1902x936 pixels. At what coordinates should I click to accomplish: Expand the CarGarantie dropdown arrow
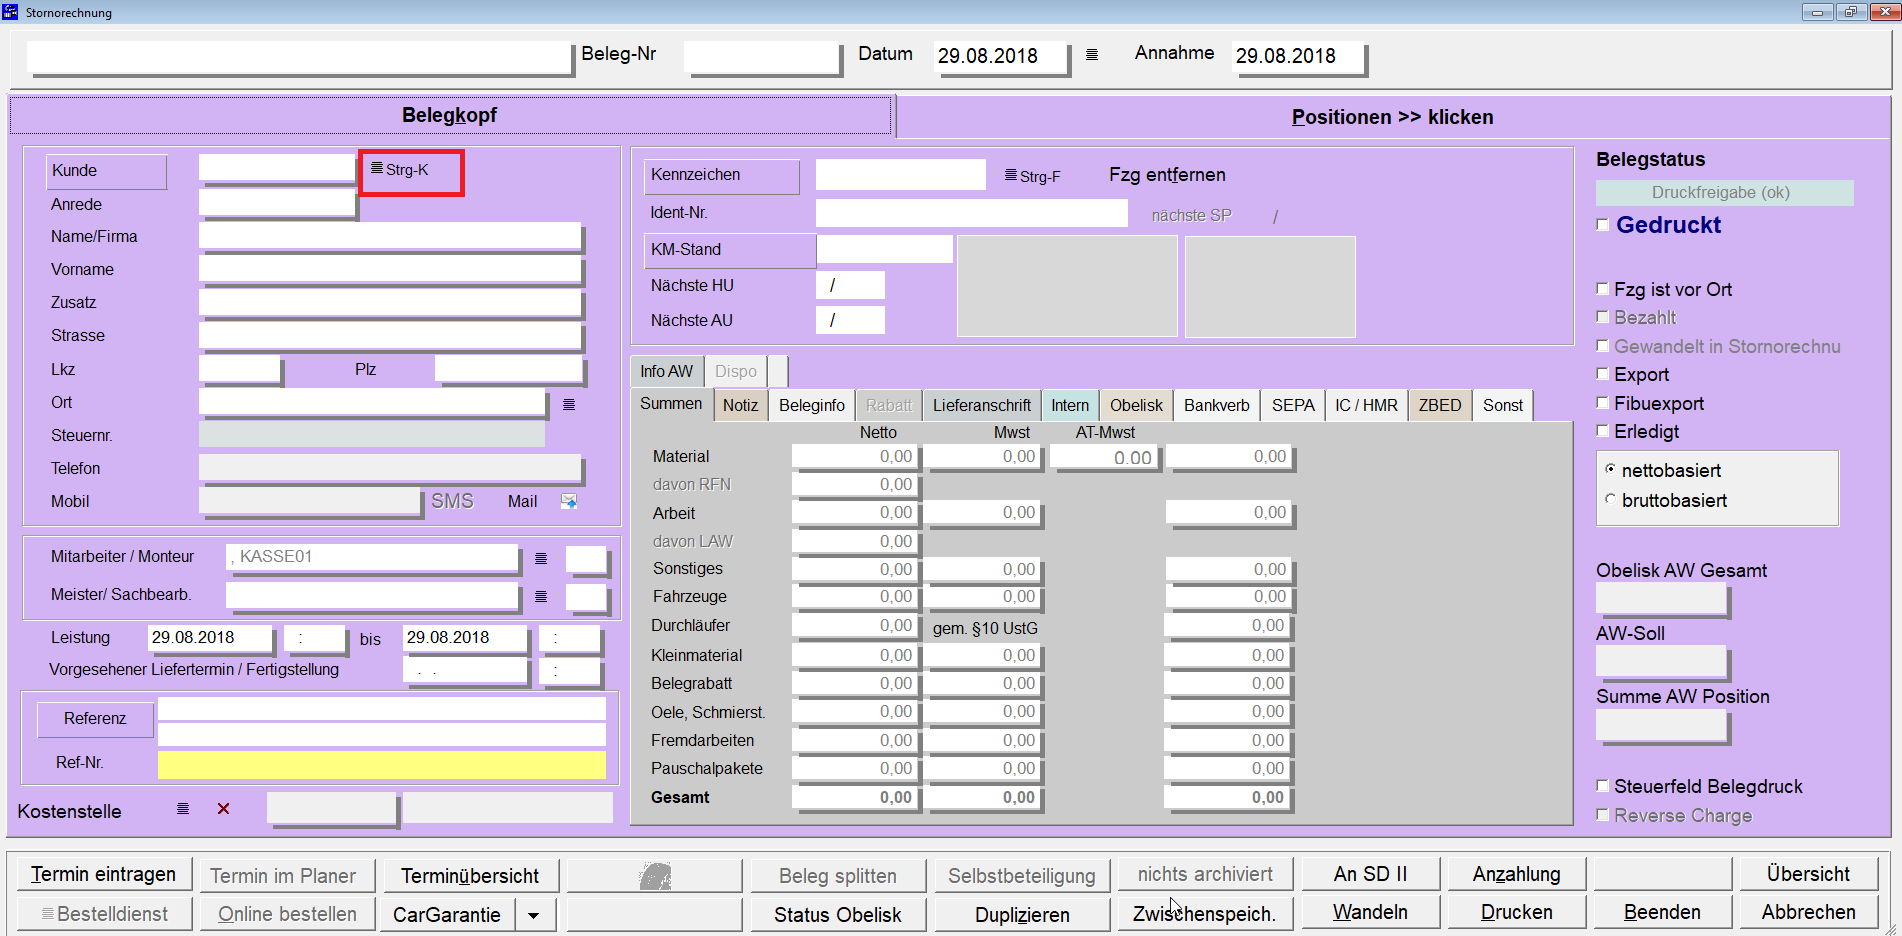tap(535, 915)
